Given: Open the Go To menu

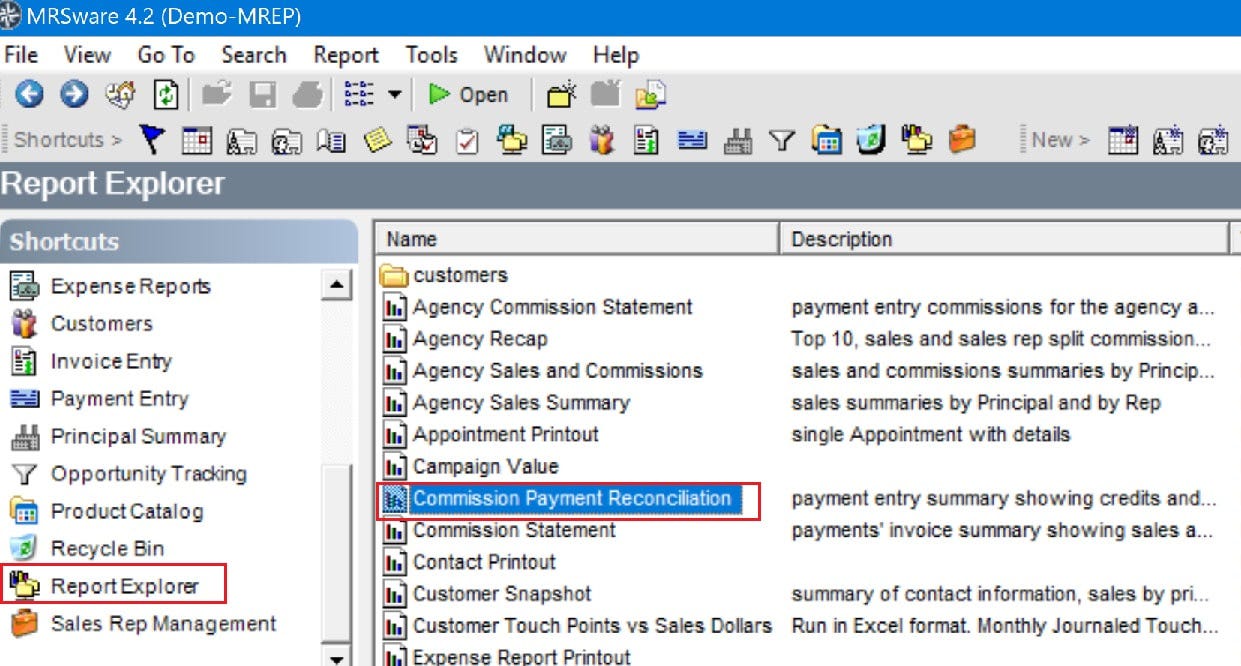Looking at the screenshot, I should click(x=166, y=55).
